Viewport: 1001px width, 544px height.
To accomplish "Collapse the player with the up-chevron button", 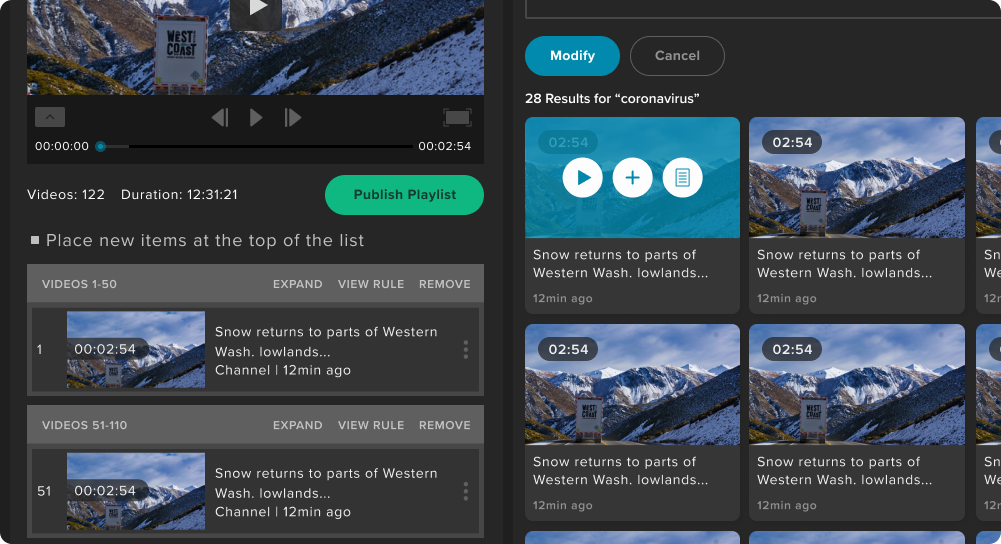I will coord(50,117).
